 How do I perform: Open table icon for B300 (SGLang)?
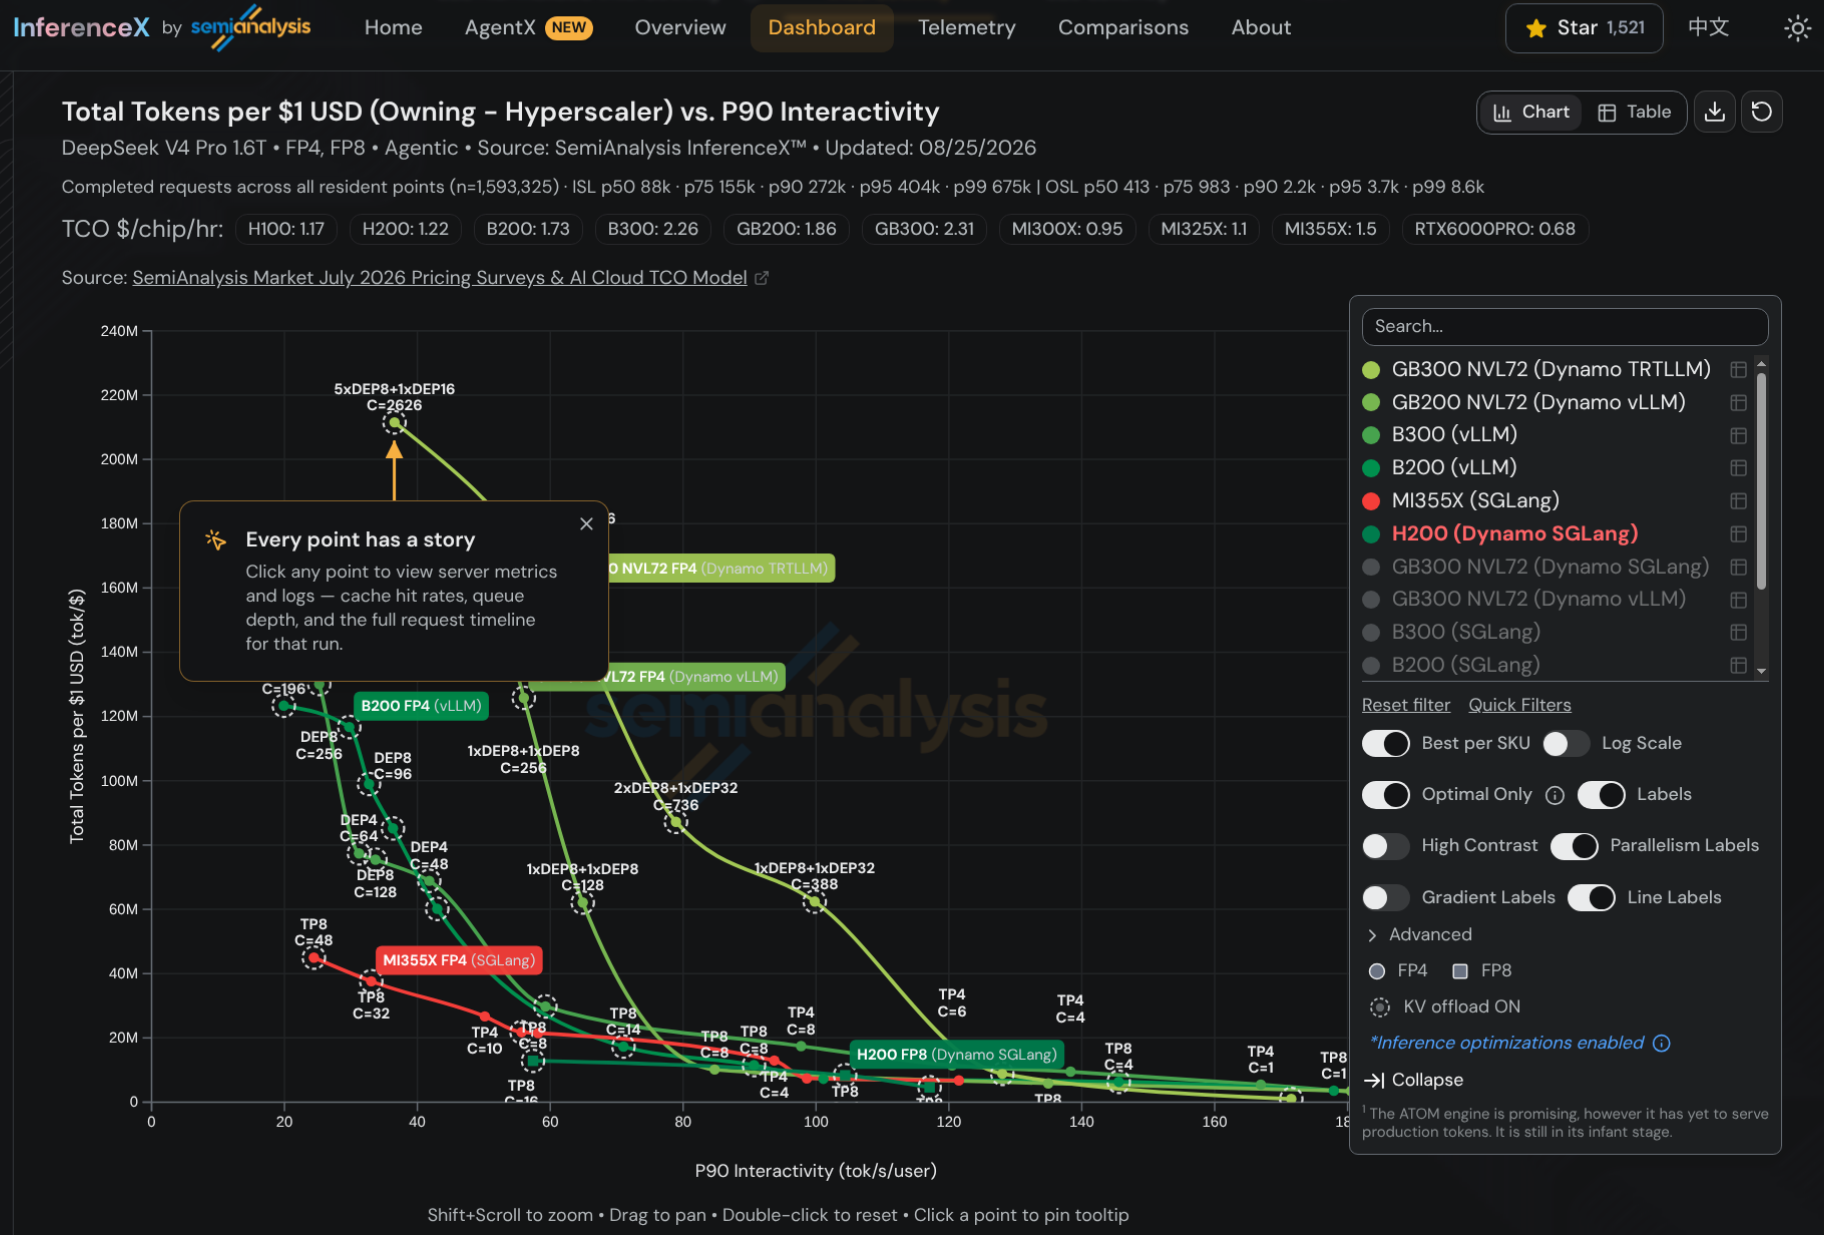(x=1739, y=633)
